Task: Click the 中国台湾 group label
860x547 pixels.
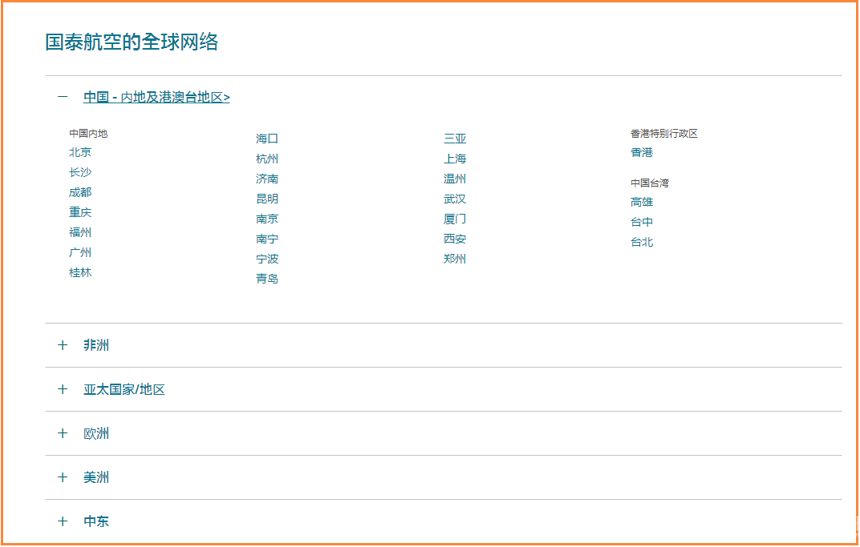Action: pos(650,183)
